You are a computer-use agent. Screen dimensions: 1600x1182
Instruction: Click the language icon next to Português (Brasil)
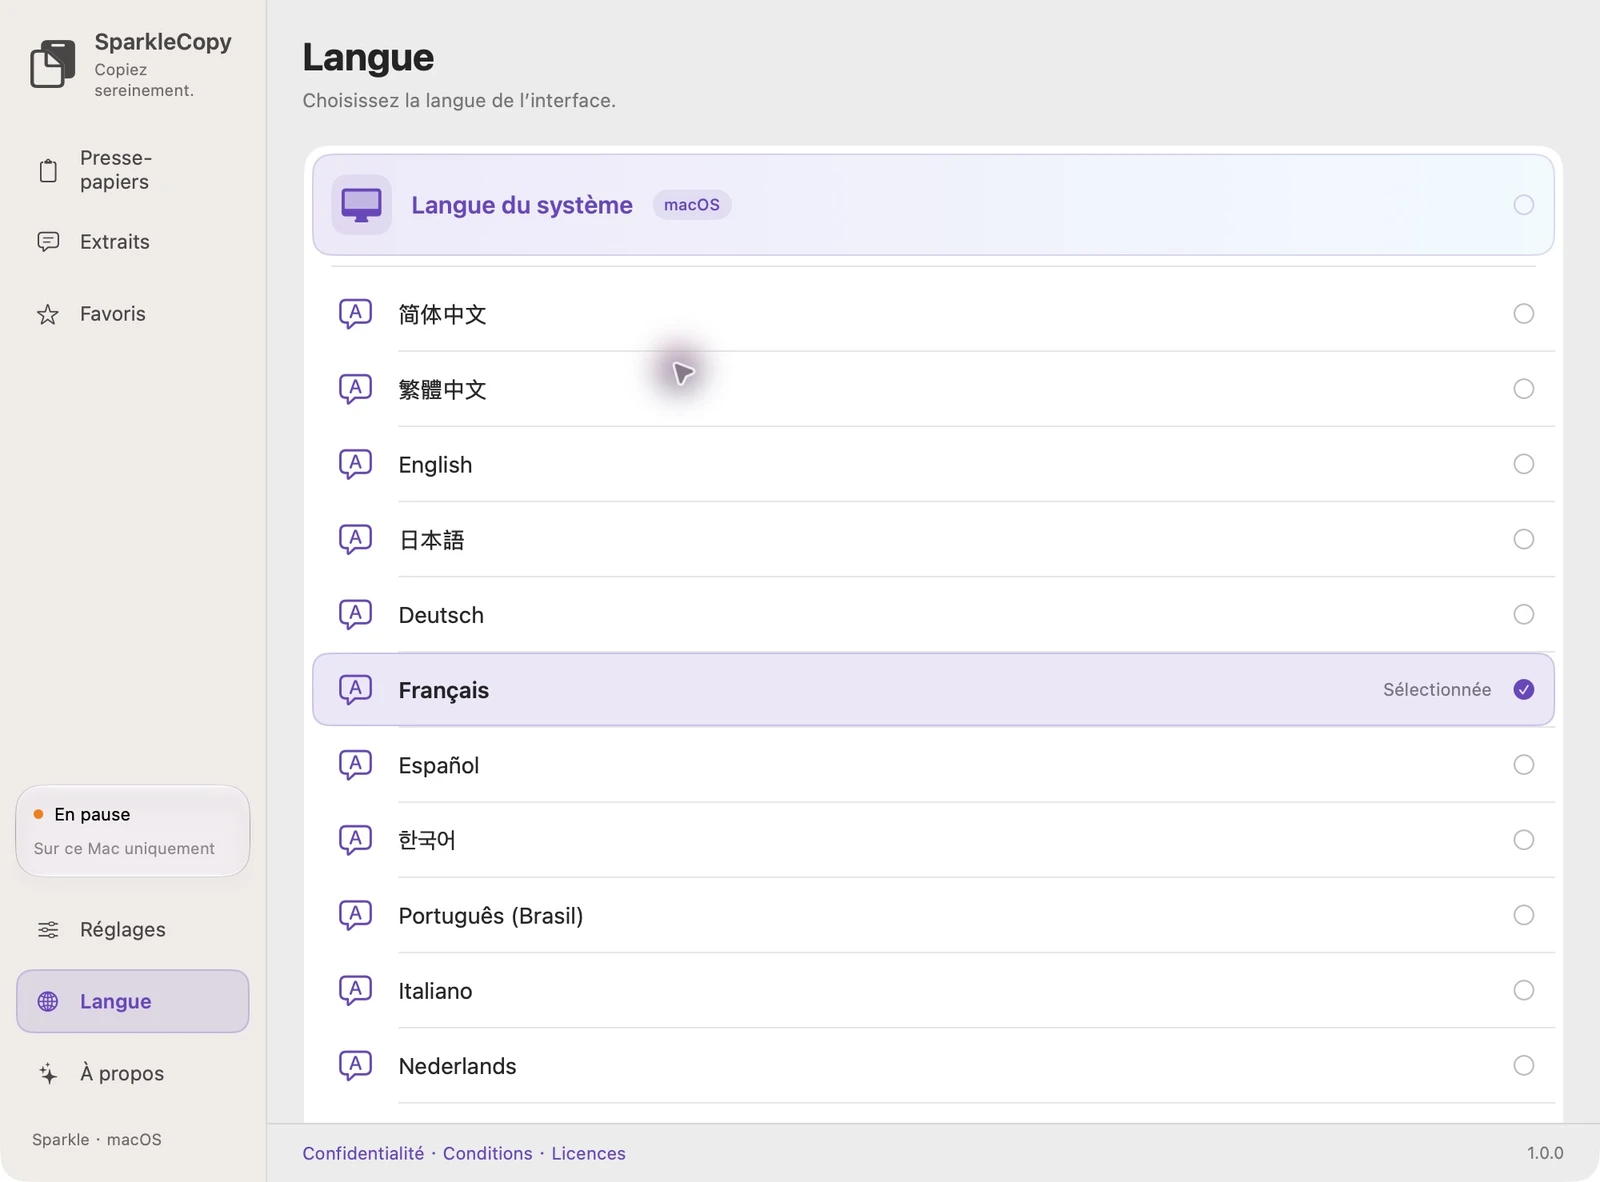[x=355, y=915]
